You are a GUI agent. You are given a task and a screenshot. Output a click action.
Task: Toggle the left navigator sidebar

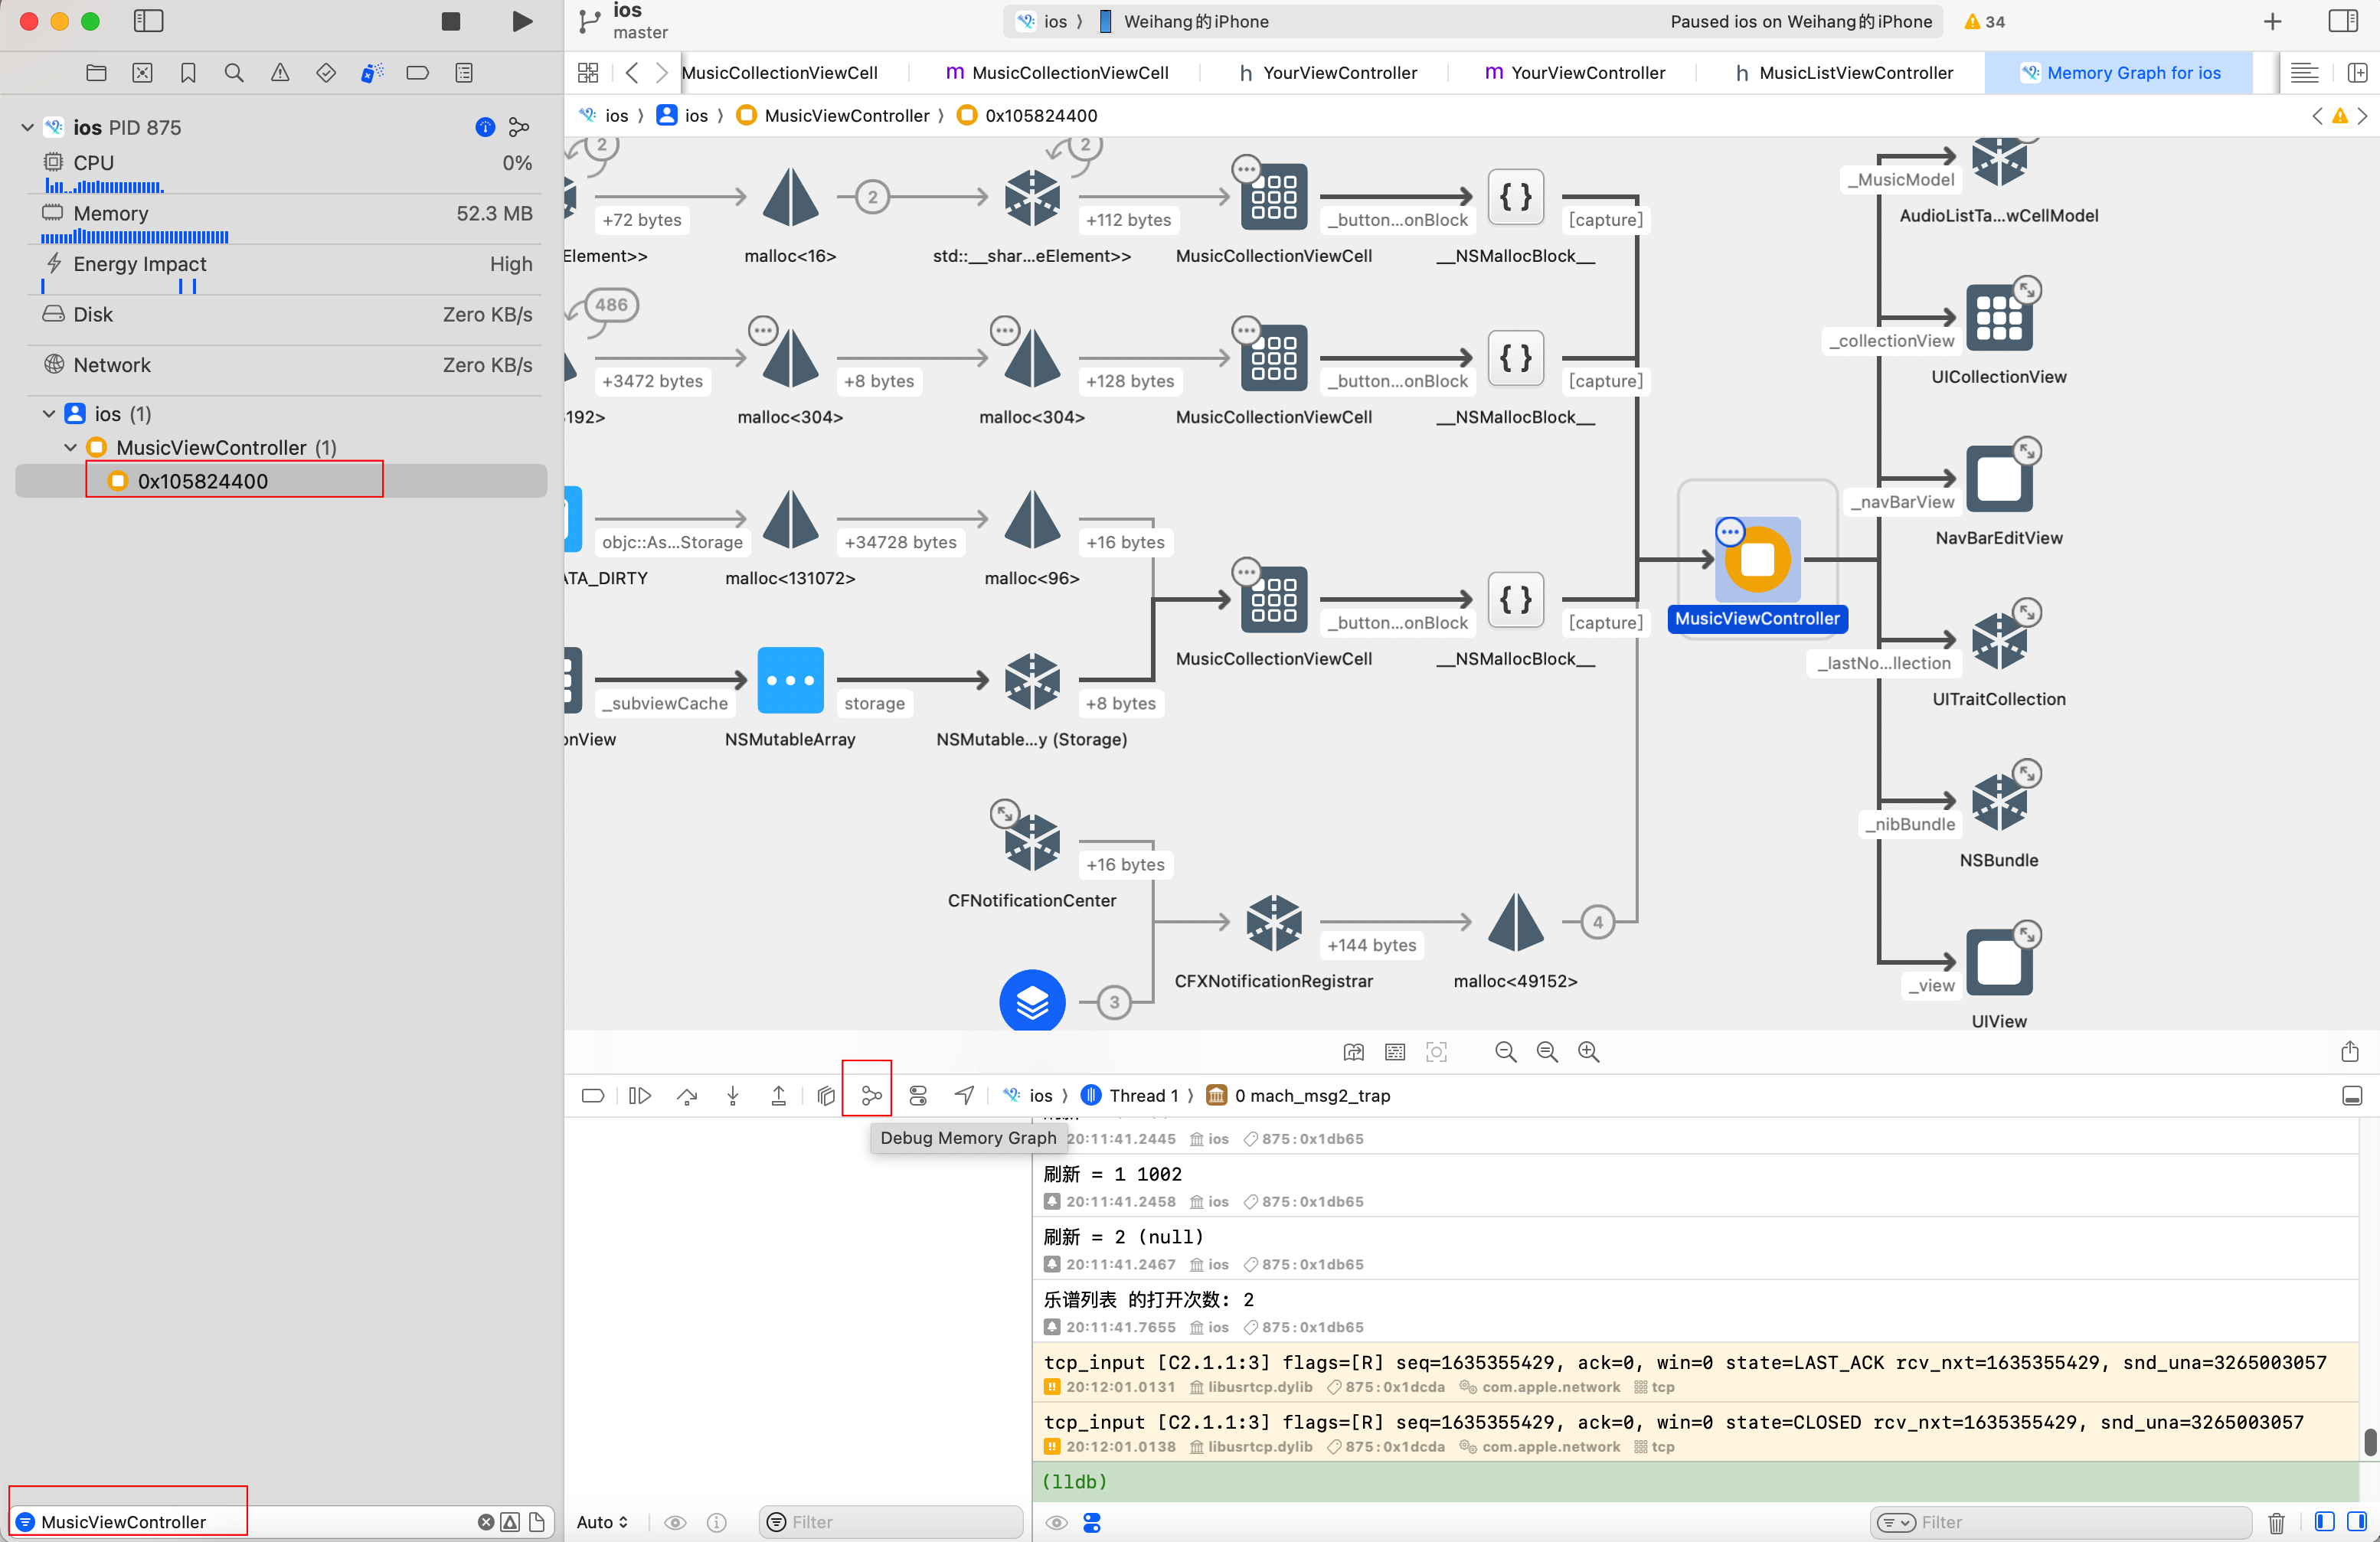tap(149, 21)
